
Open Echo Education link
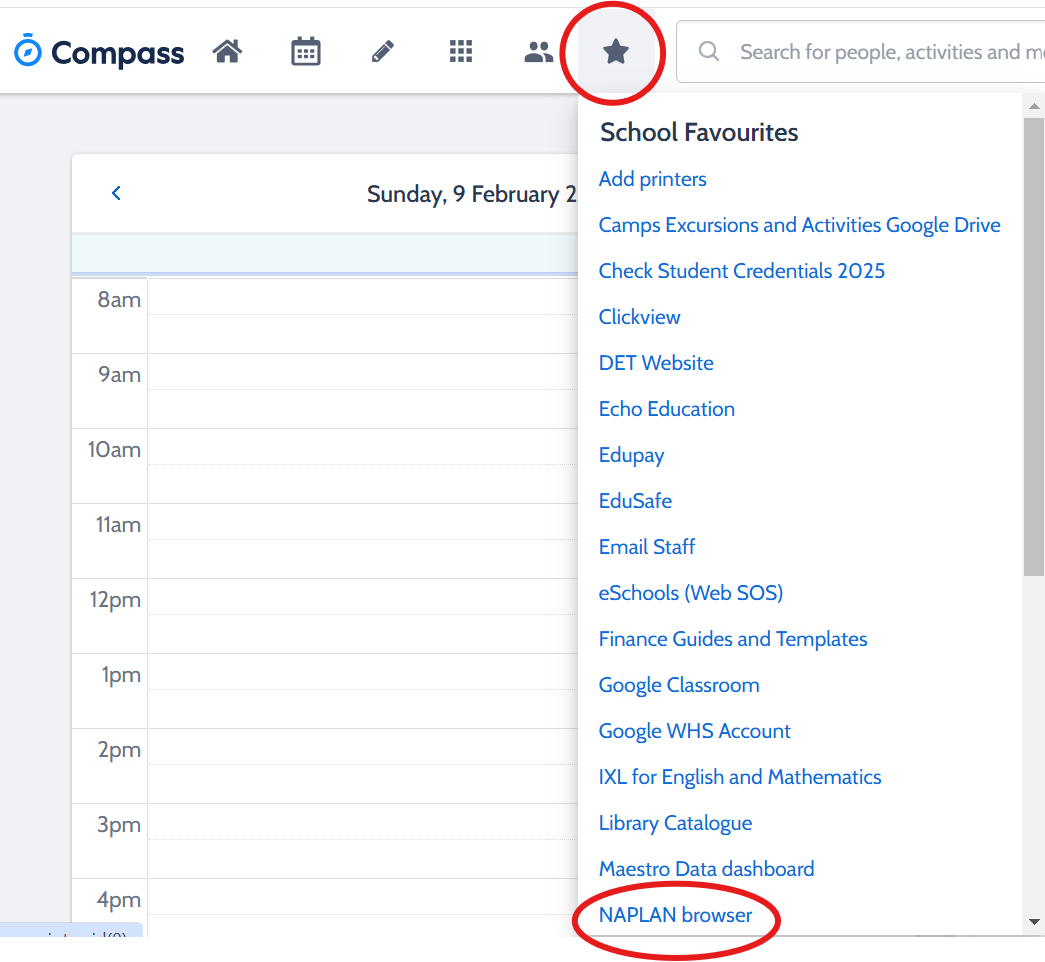tap(666, 409)
